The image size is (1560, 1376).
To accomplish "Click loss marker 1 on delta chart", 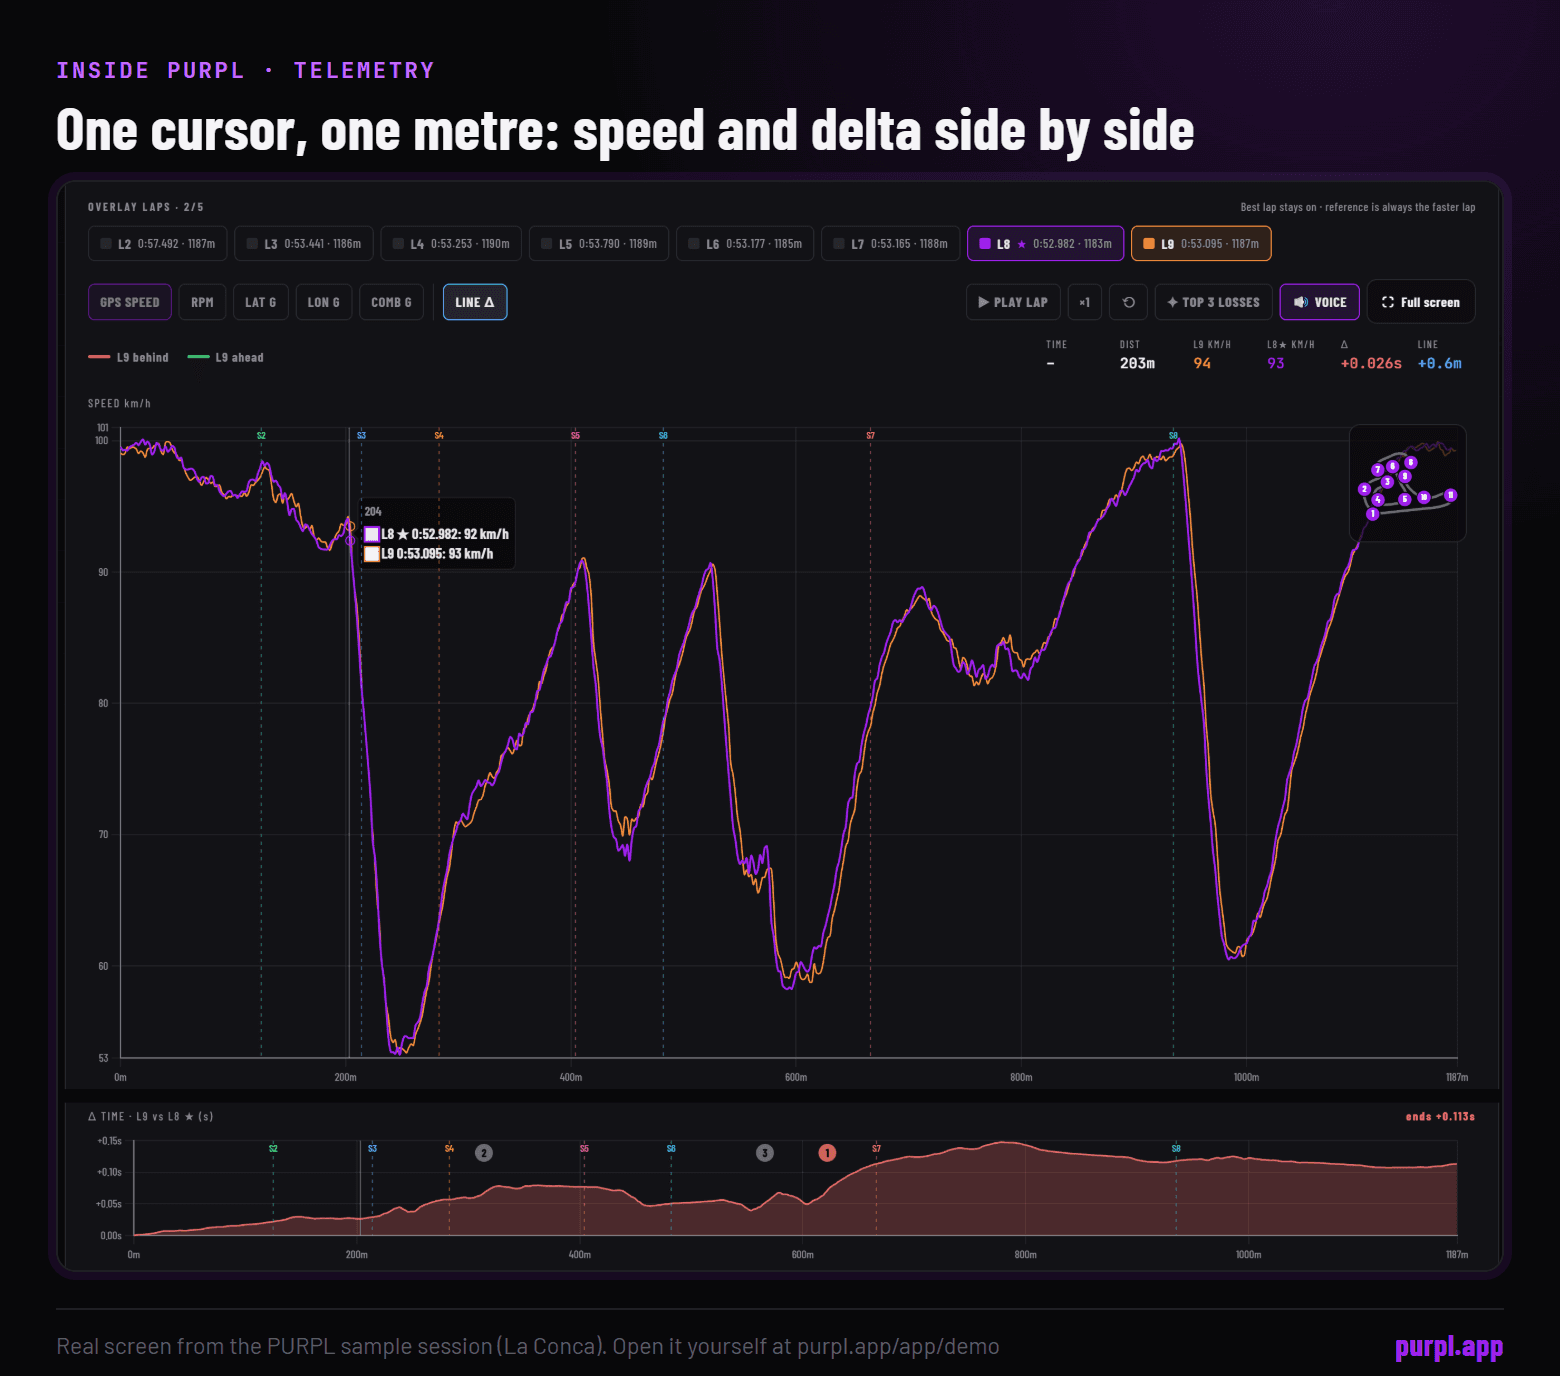I will 827,1153.
